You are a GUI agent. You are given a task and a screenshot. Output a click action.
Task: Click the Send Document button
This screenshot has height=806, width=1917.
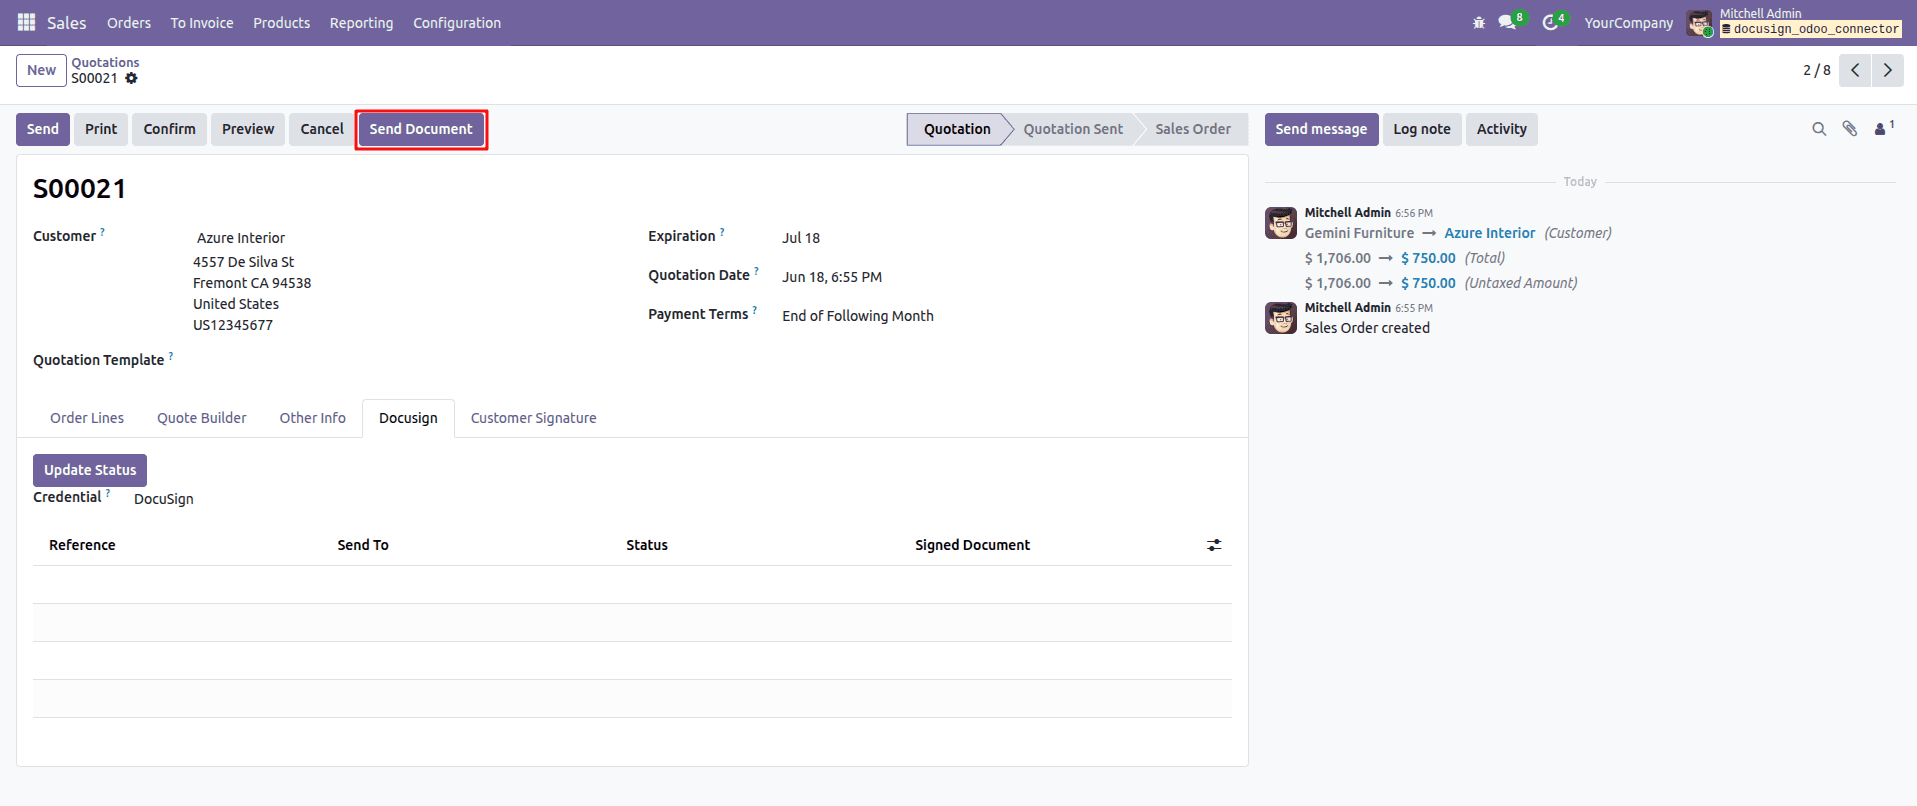pyautogui.click(x=421, y=129)
